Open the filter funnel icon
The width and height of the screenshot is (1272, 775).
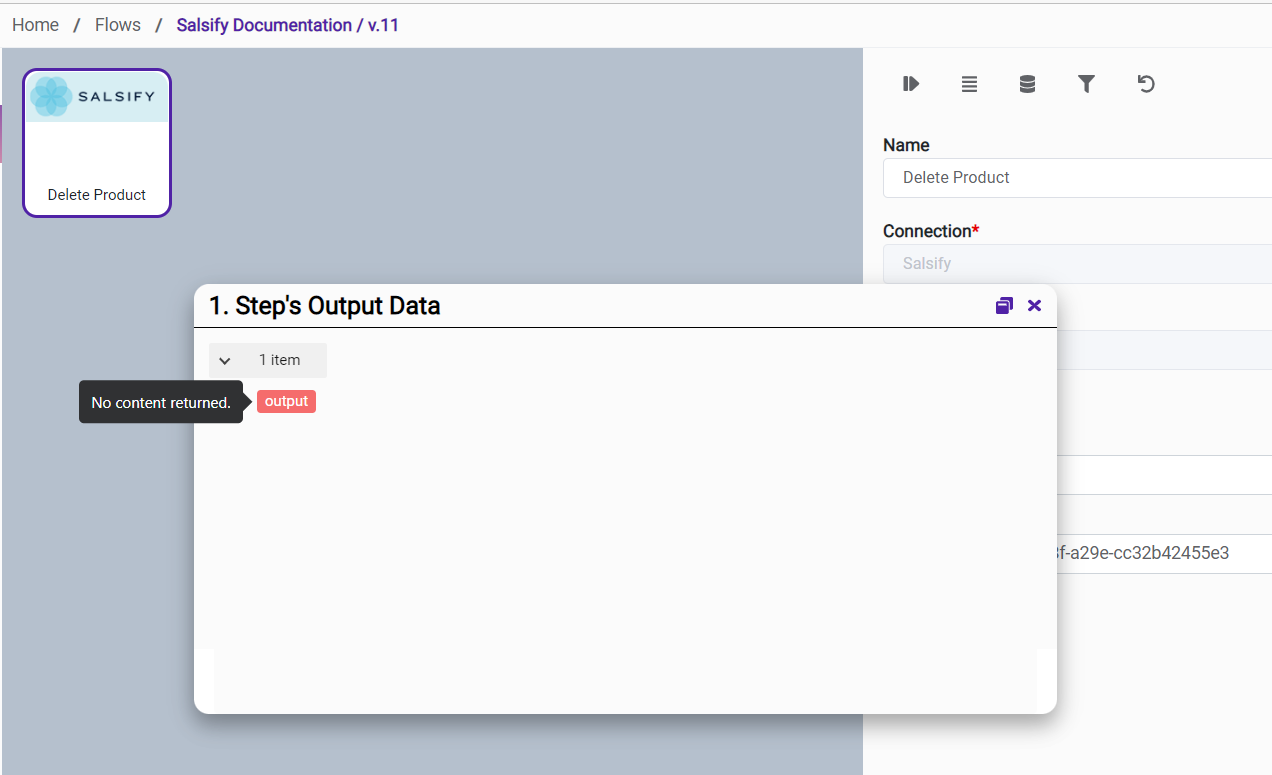1086,84
